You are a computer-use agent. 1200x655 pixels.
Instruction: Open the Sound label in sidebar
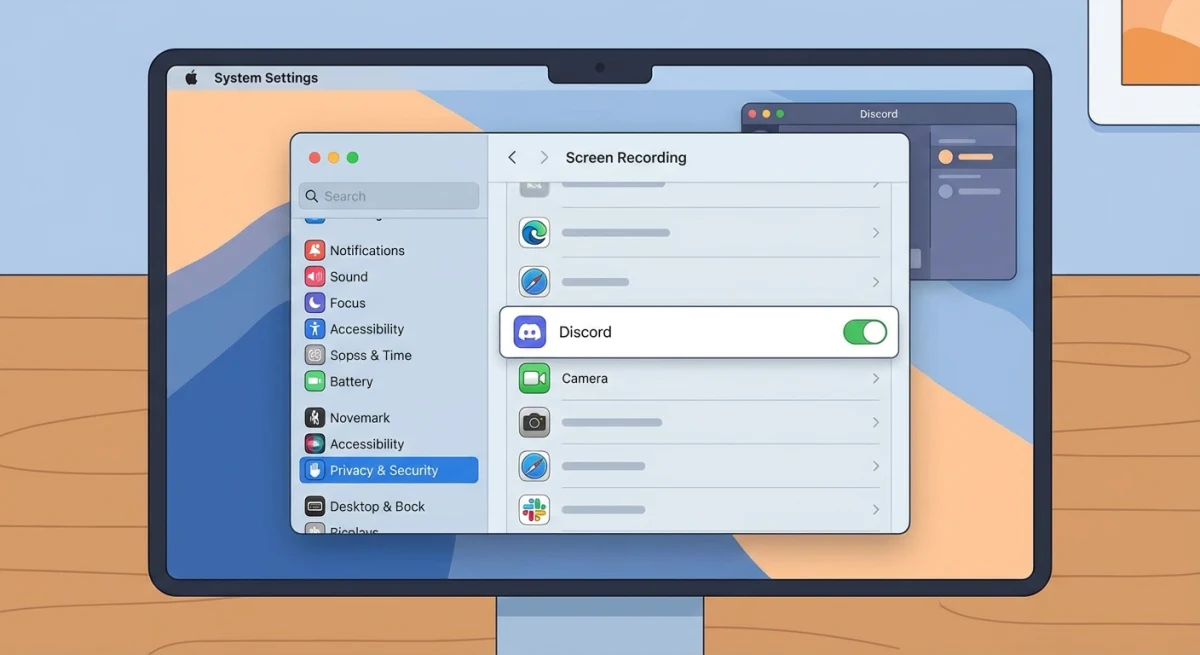pyautogui.click(x=349, y=276)
